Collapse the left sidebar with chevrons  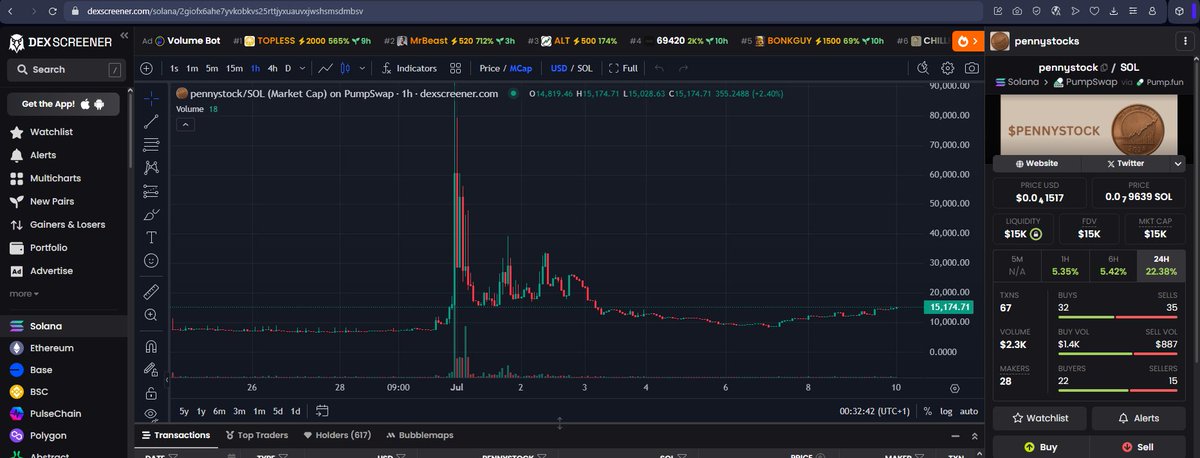[x=124, y=34]
